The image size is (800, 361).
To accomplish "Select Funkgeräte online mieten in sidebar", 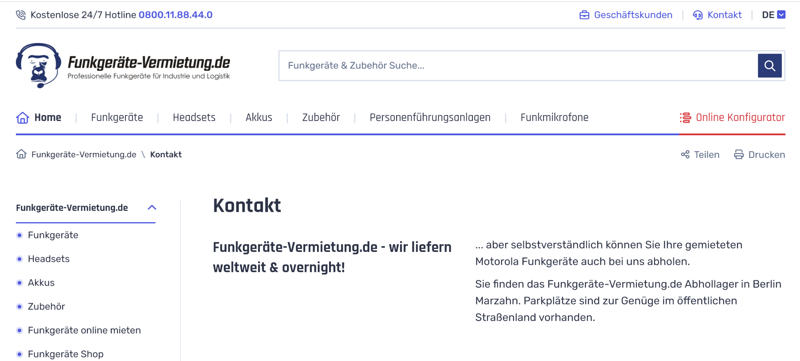I will pyautogui.click(x=84, y=330).
